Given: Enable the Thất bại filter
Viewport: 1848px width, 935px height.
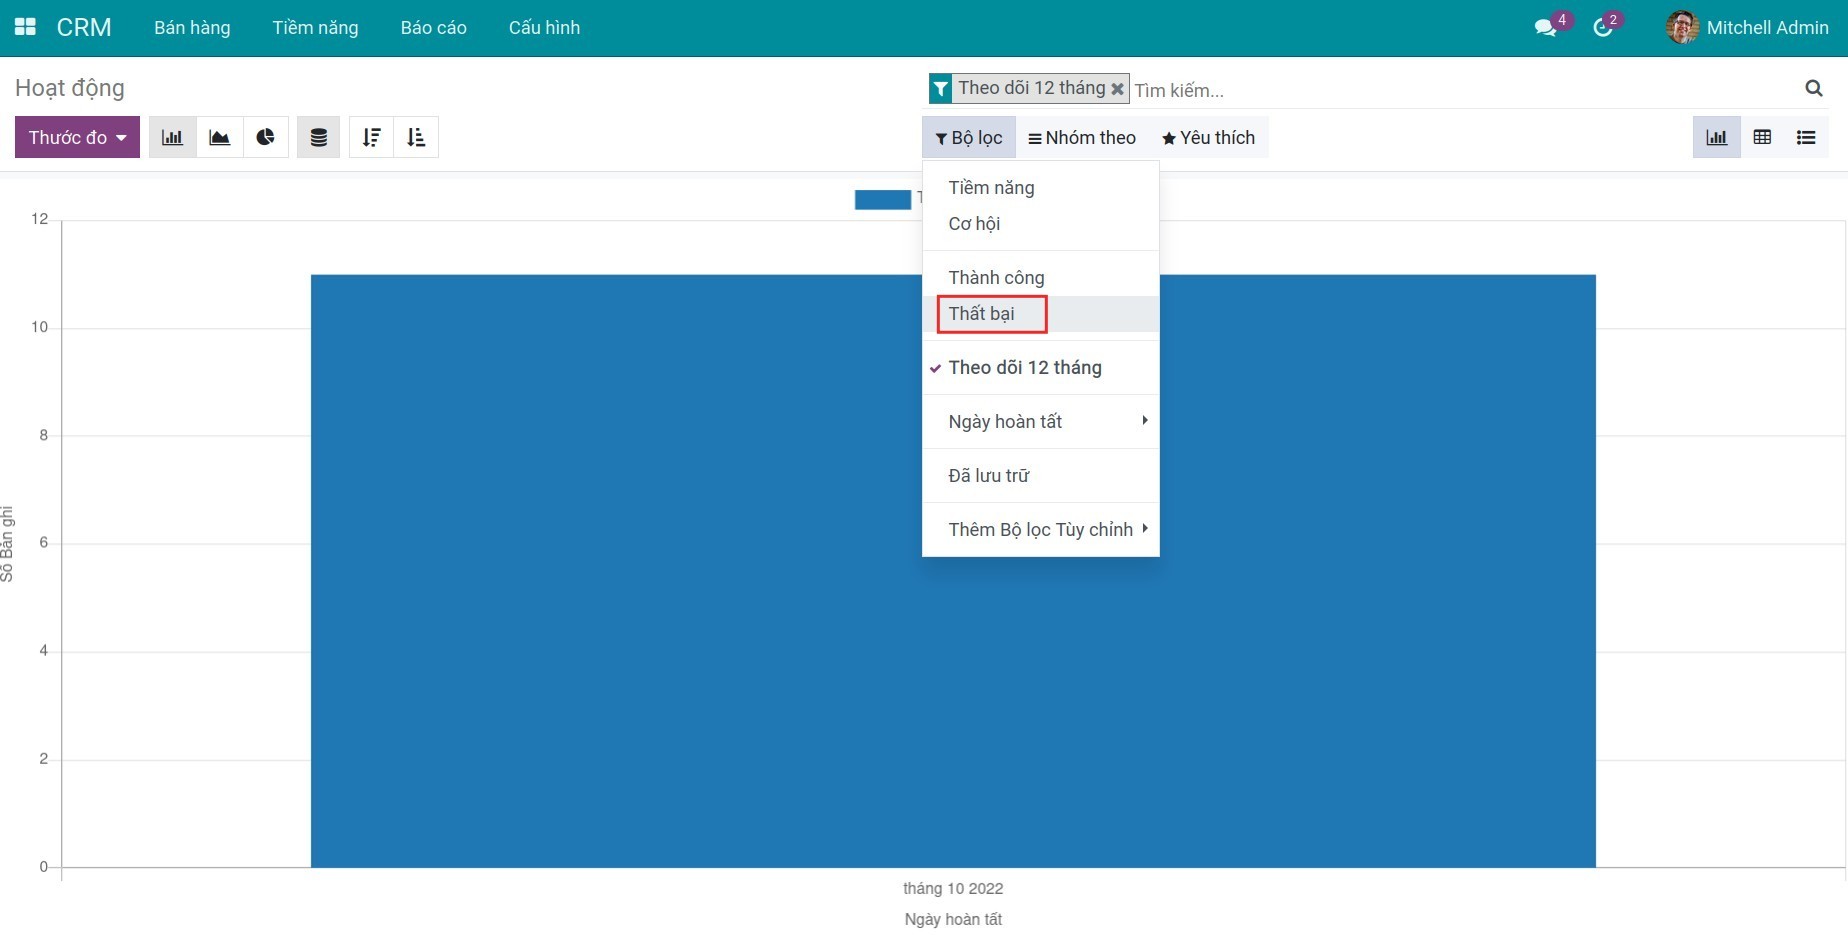Looking at the screenshot, I should tap(981, 314).
